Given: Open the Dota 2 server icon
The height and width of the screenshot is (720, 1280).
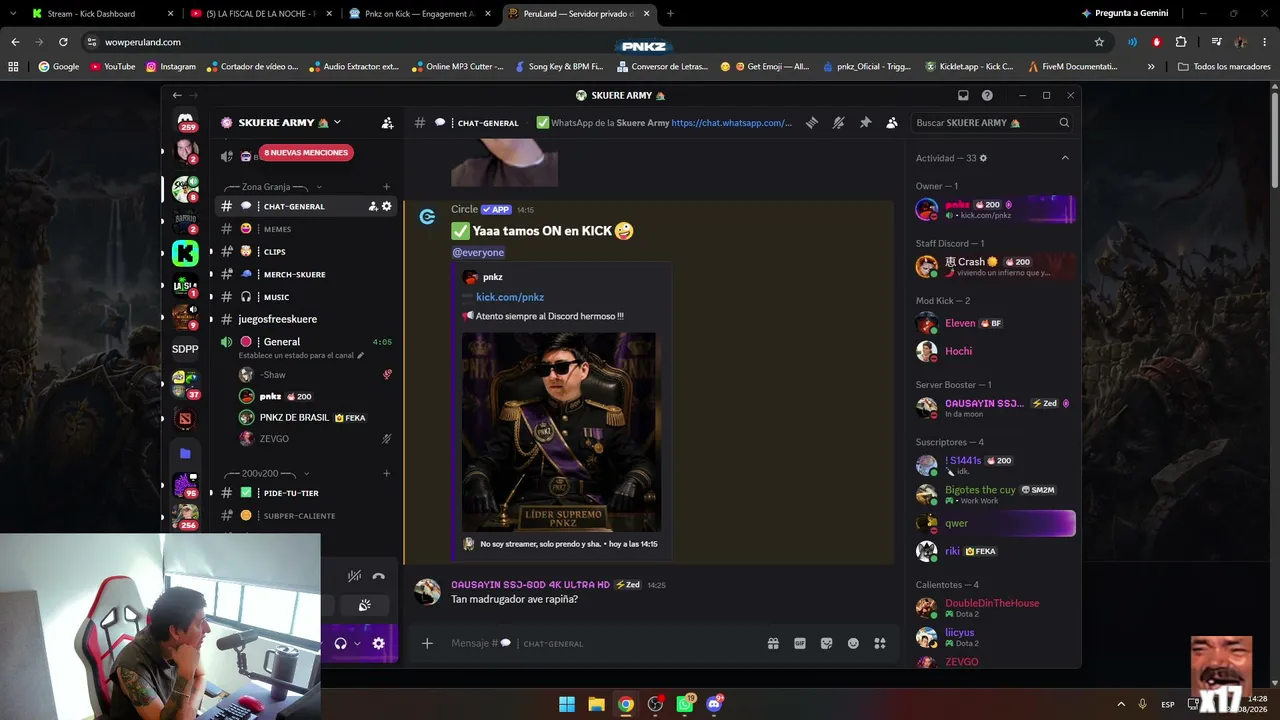Looking at the screenshot, I should 185,418.
